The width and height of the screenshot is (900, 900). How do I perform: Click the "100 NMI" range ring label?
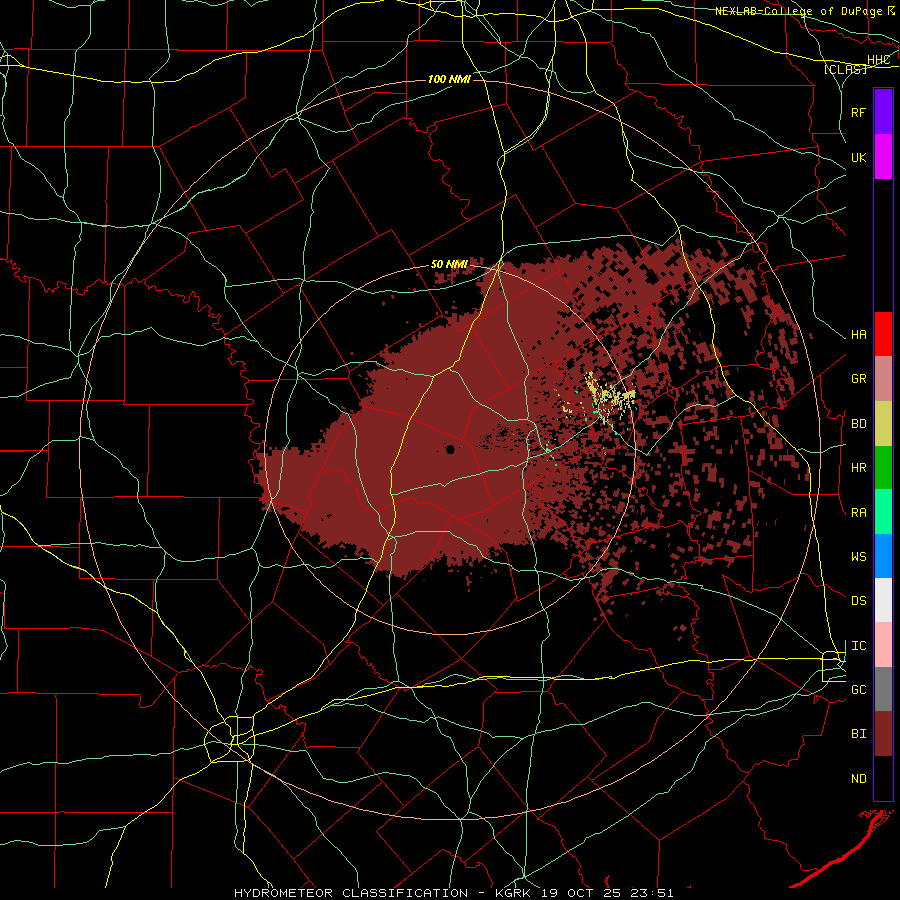coord(449,79)
